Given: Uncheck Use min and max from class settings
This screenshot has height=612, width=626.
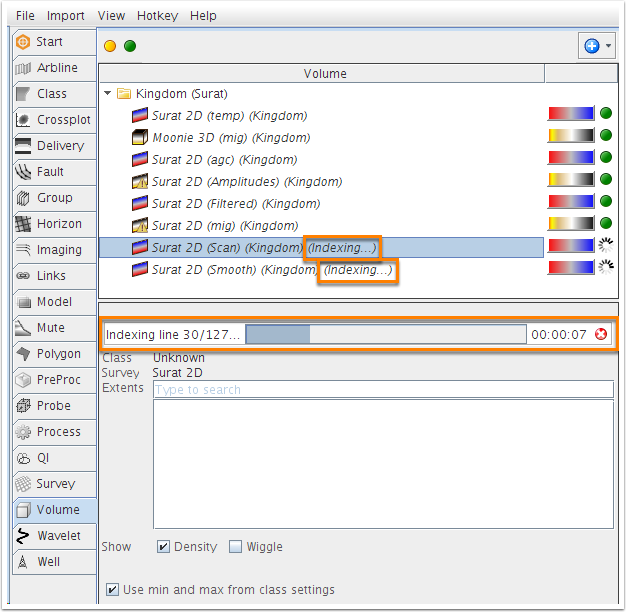Looking at the screenshot, I should coord(112,590).
